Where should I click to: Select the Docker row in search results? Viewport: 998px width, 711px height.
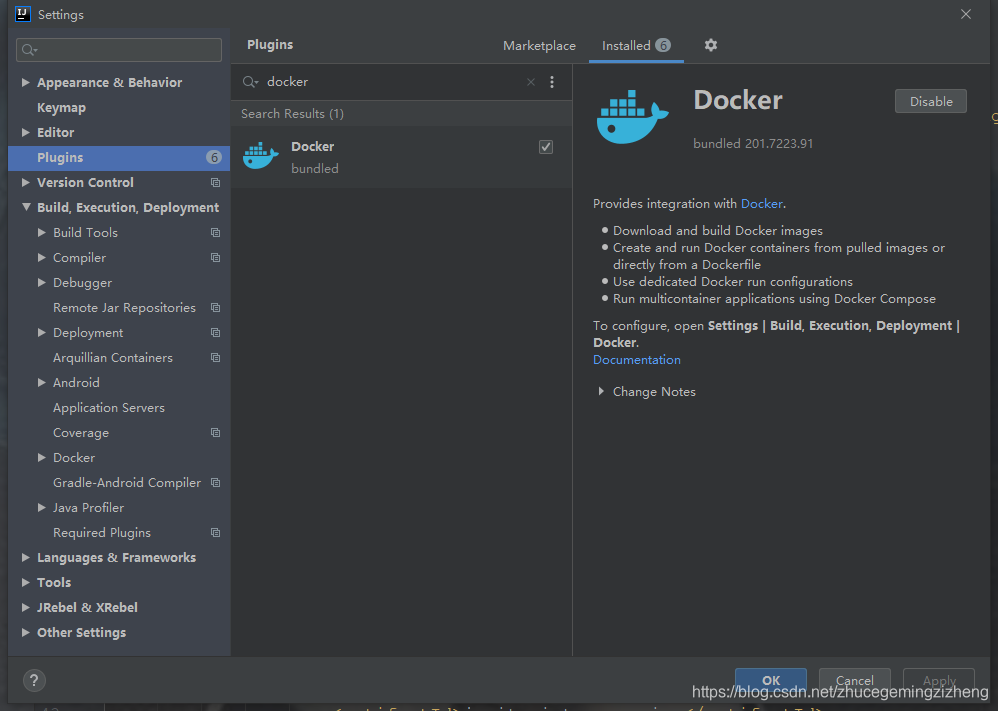point(401,157)
